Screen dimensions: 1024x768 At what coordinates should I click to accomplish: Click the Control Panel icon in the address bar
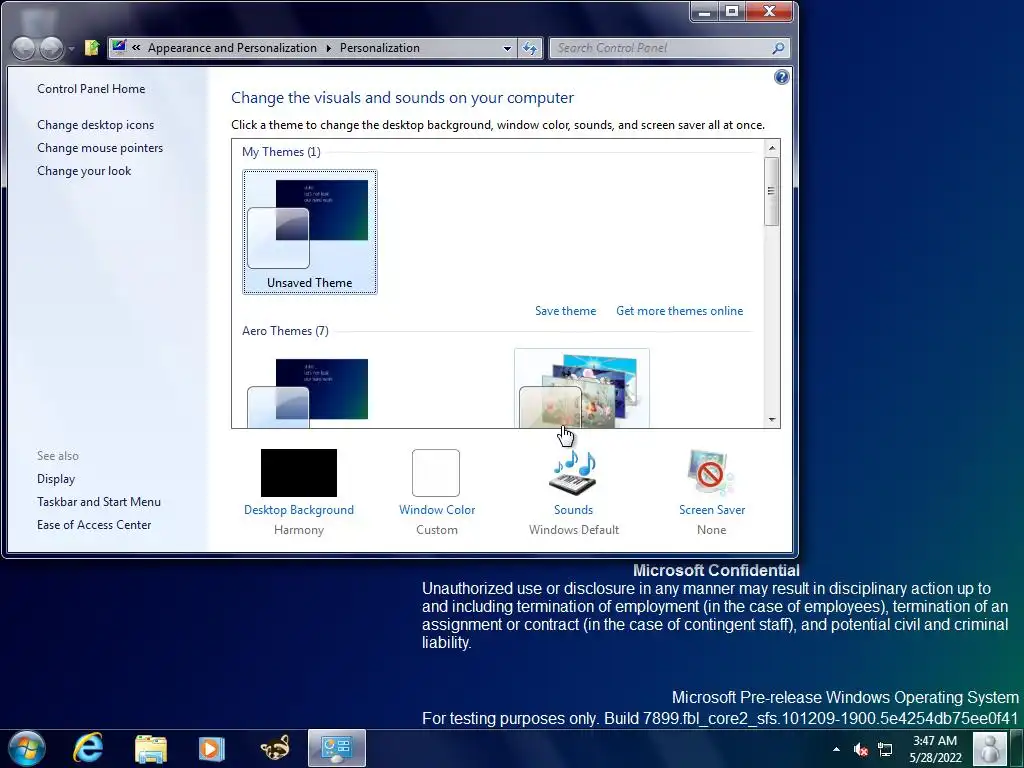pyautogui.click(x=119, y=47)
